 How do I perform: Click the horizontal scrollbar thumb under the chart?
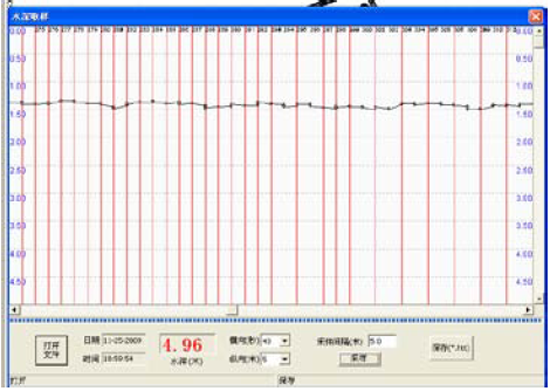pos(232,310)
